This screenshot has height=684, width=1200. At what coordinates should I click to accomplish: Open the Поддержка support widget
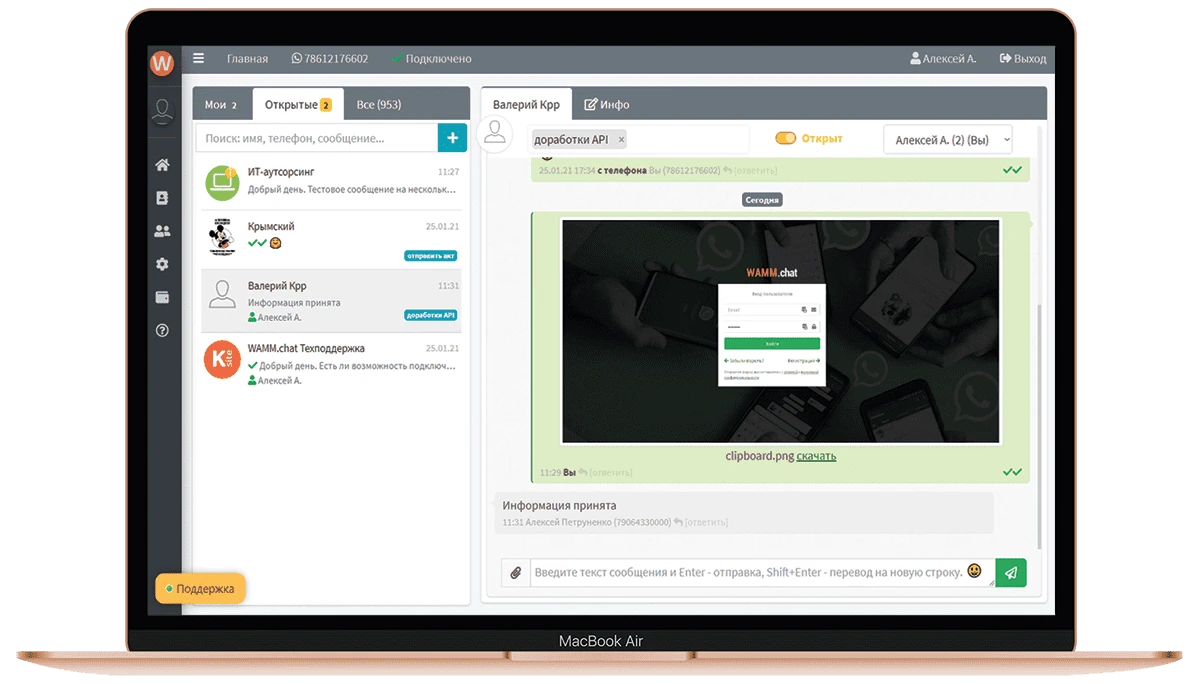click(200, 589)
